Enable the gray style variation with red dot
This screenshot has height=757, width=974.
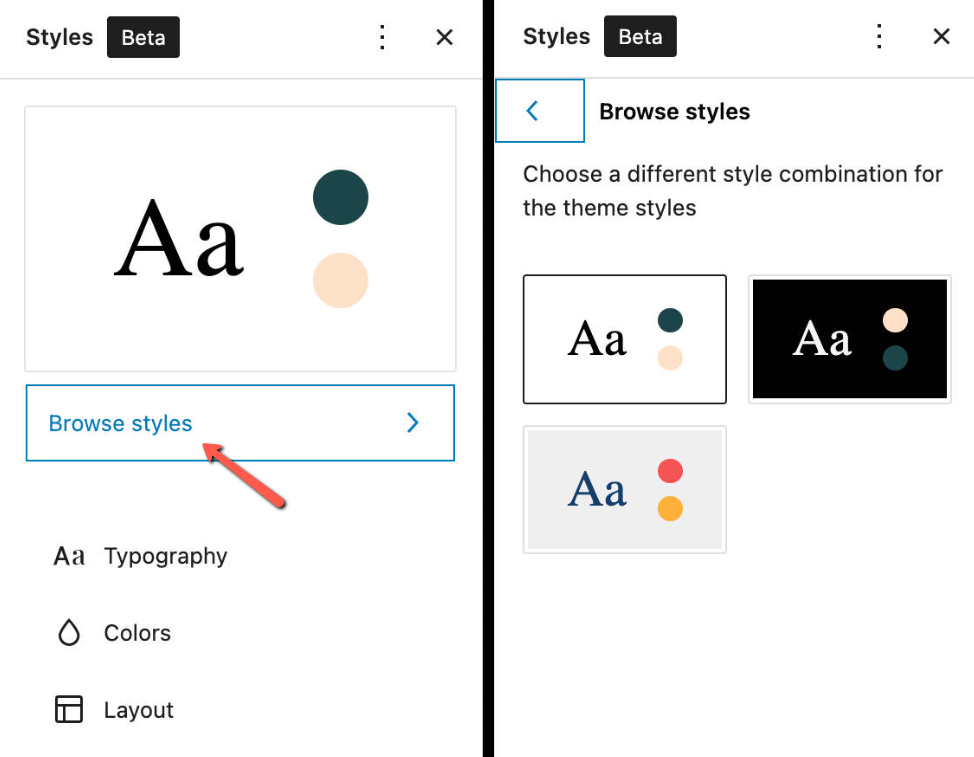[x=624, y=490]
